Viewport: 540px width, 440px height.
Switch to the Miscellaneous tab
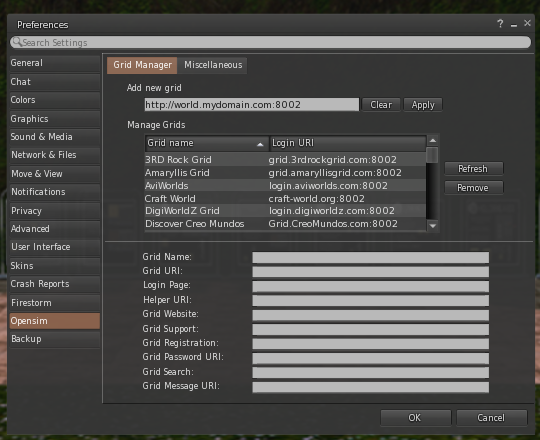(213, 65)
